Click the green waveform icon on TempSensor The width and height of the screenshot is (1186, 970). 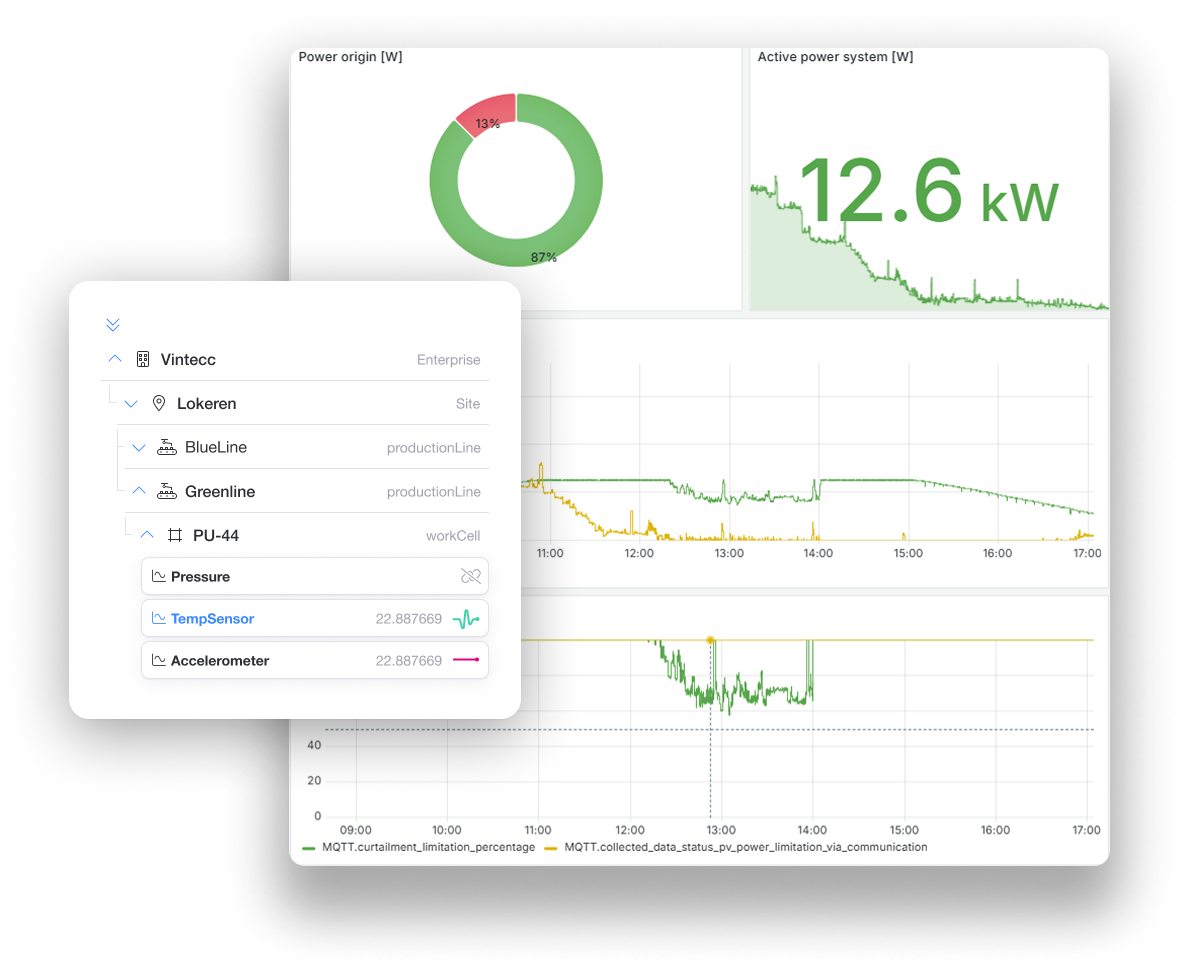466,619
